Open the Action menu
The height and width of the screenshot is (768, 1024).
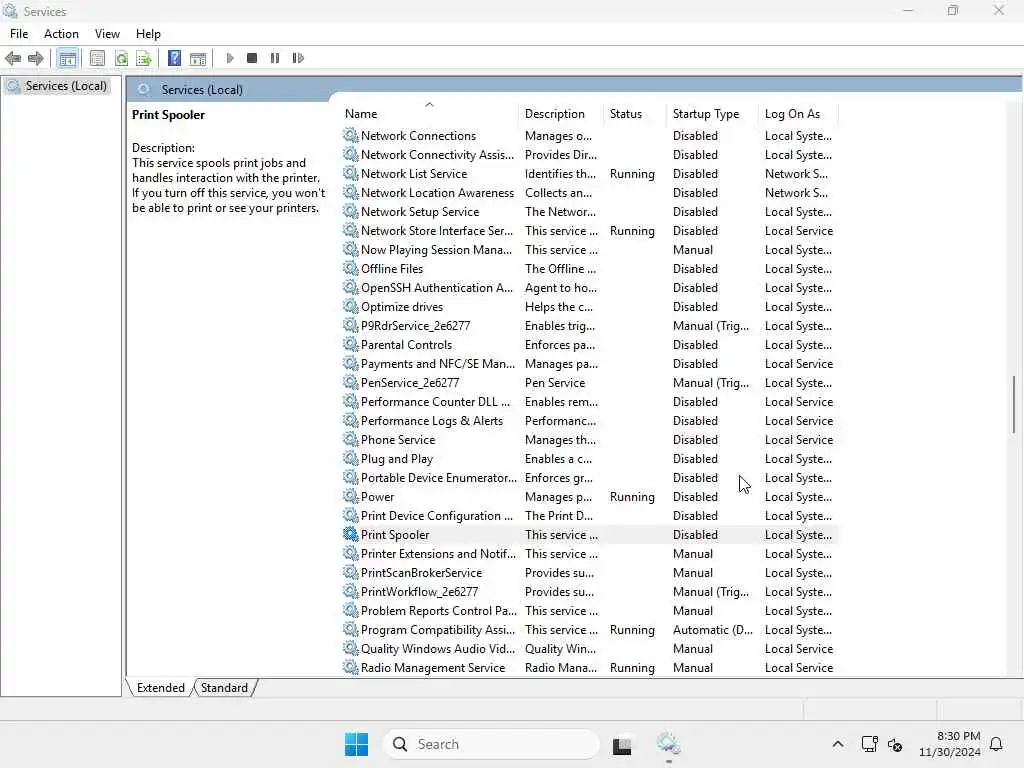click(61, 34)
